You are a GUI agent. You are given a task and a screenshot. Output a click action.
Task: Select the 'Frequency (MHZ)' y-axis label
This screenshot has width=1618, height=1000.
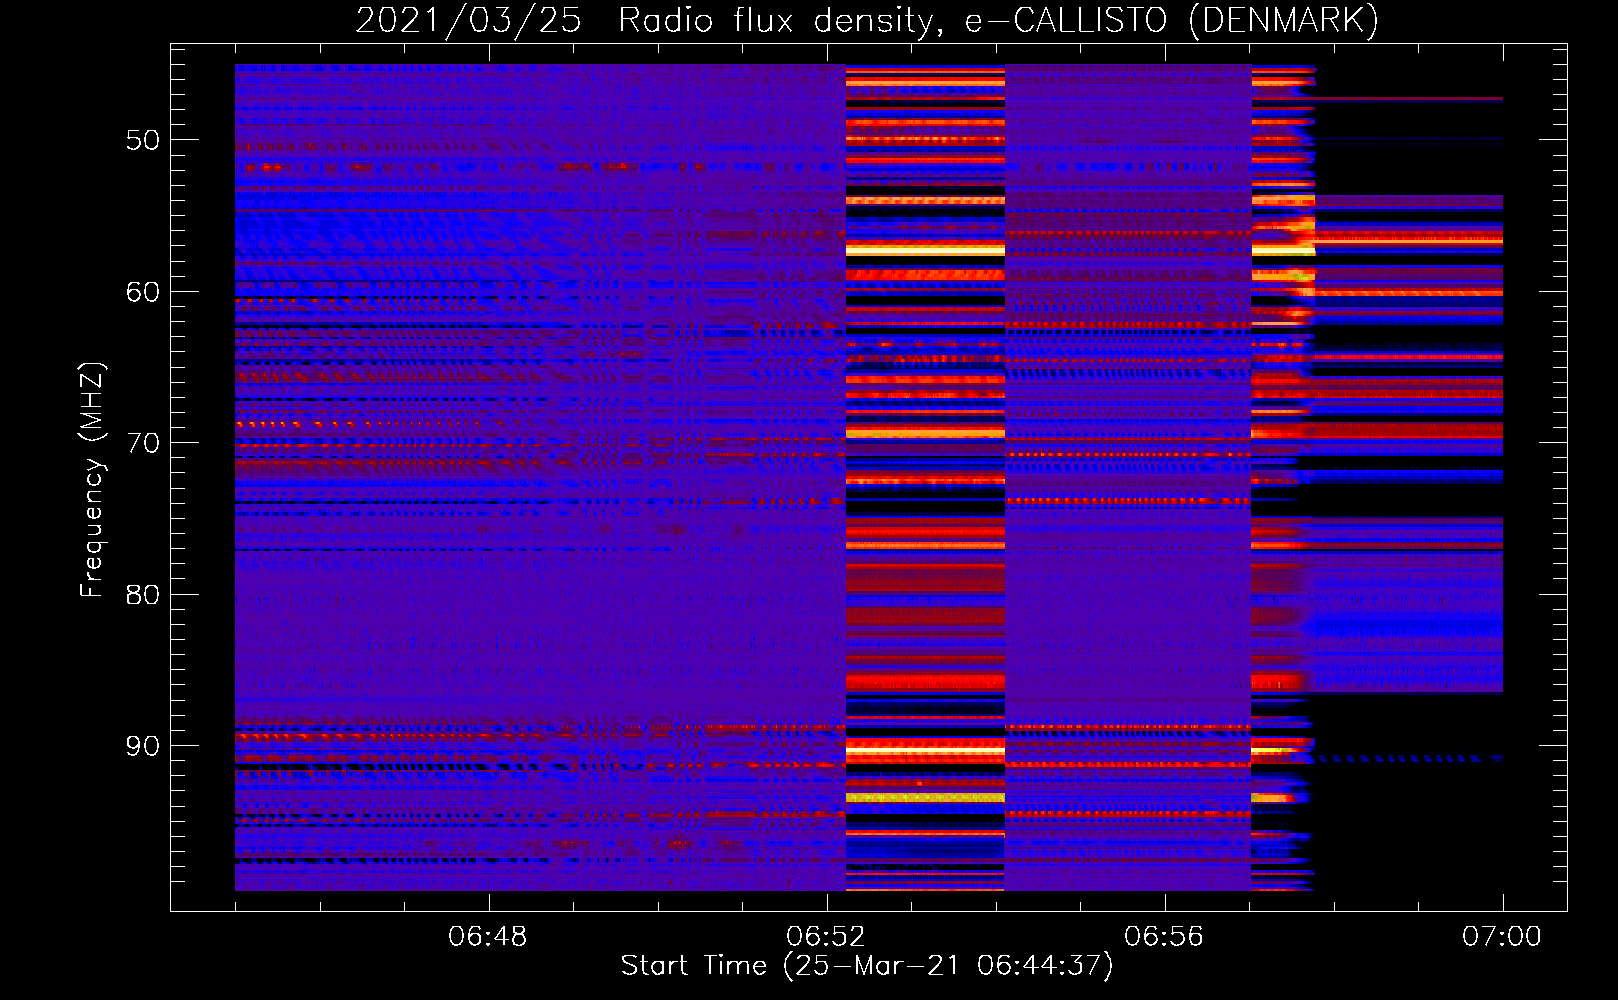(91, 480)
